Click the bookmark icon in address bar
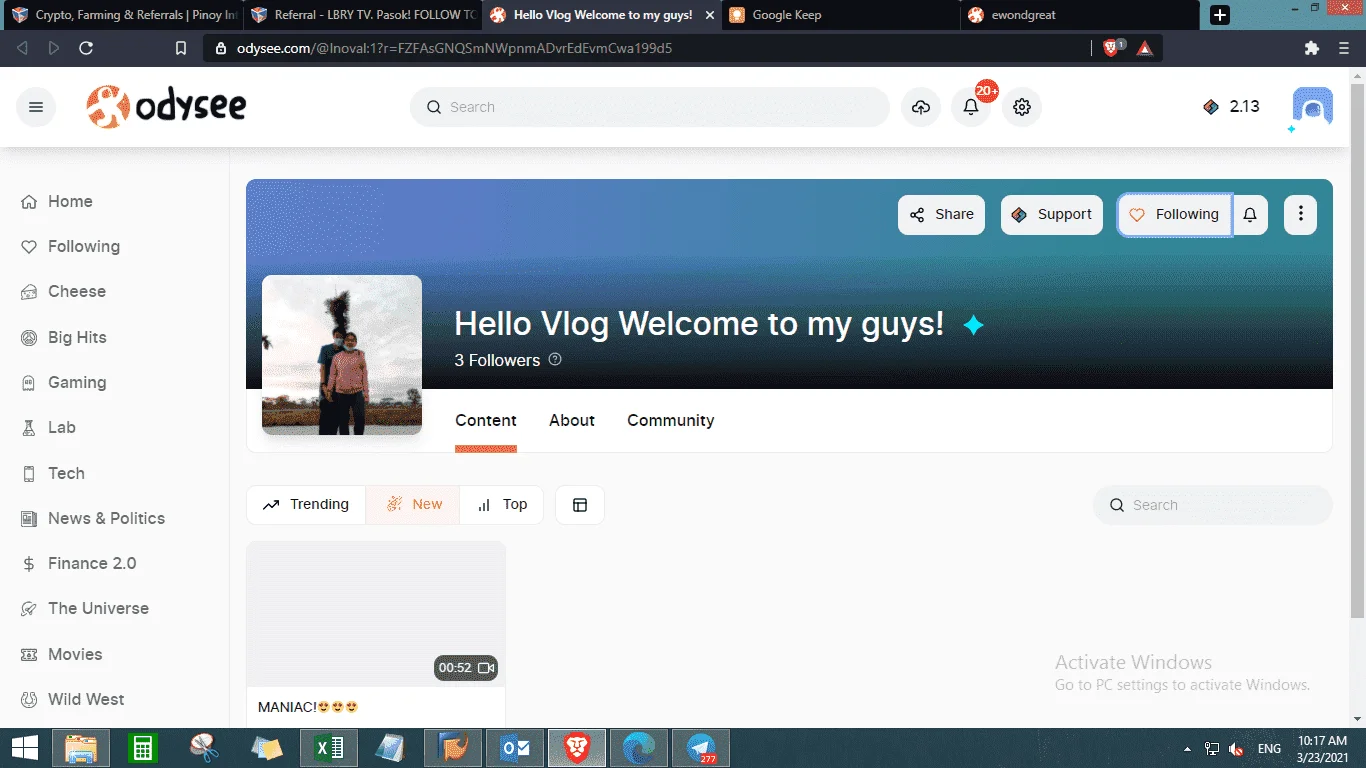The width and height of the screenshot is (1366, 768). (181, 48)
